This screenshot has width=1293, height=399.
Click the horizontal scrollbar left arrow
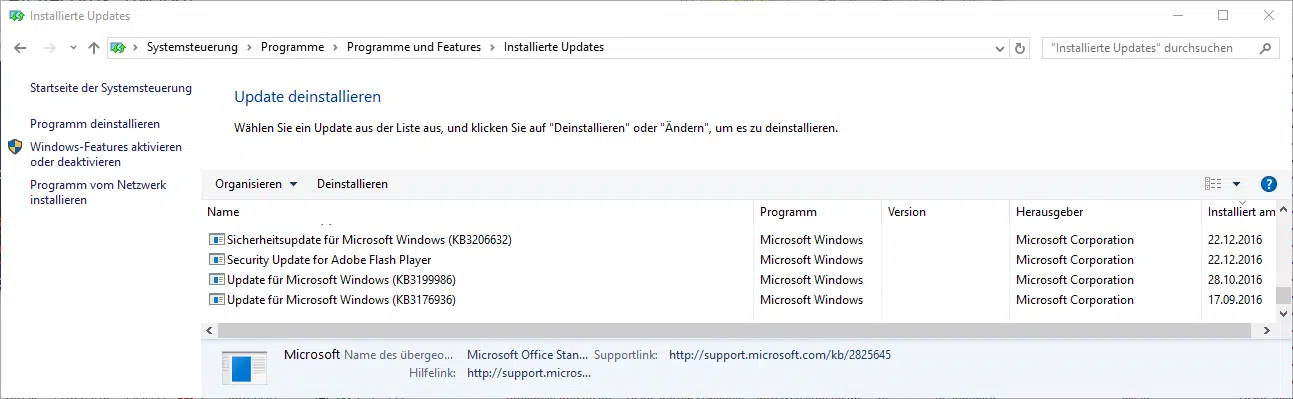(x=209, y=331)
